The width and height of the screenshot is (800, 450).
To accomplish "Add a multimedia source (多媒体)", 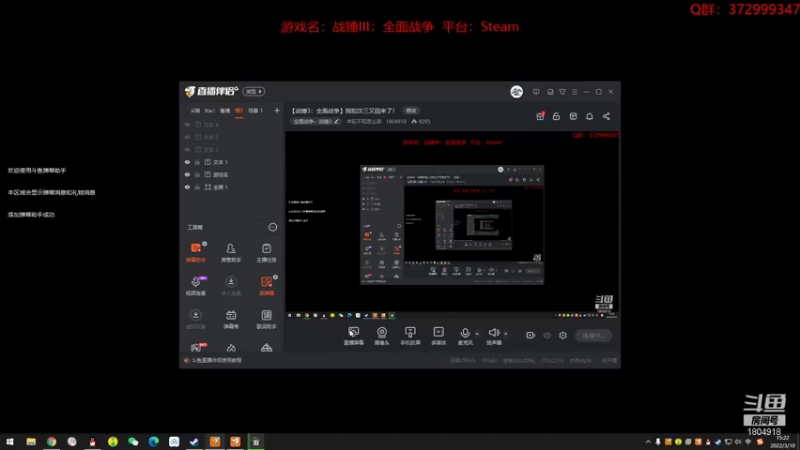I will (439, 336).
